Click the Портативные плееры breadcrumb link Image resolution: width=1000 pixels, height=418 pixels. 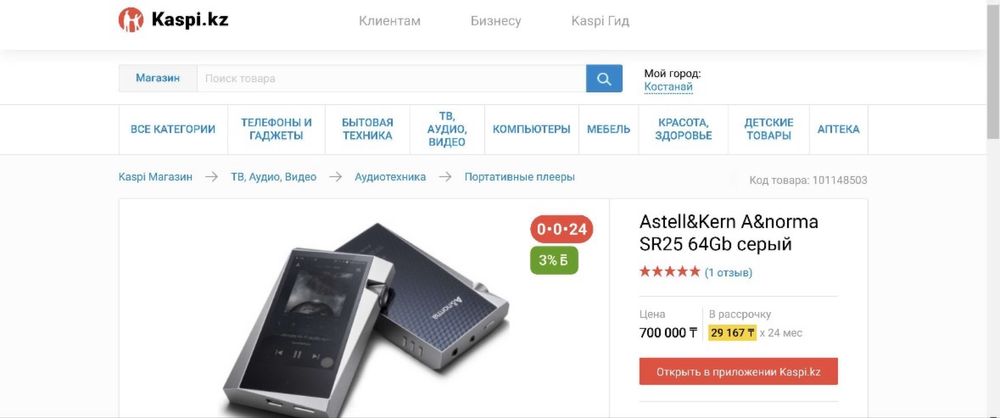pyautogui.click(x=519, y=177)
